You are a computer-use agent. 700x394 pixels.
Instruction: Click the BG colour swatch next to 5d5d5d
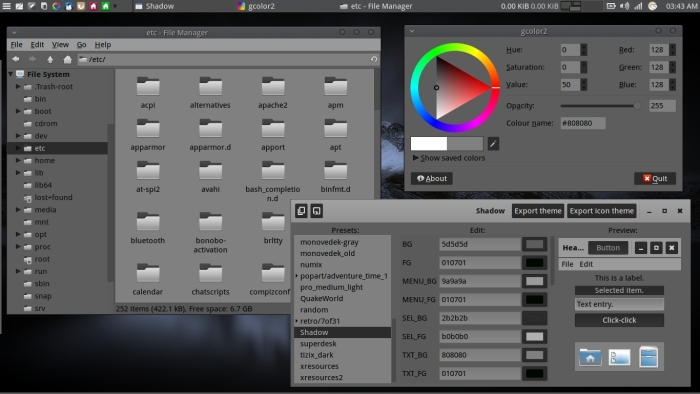[534, 244]
